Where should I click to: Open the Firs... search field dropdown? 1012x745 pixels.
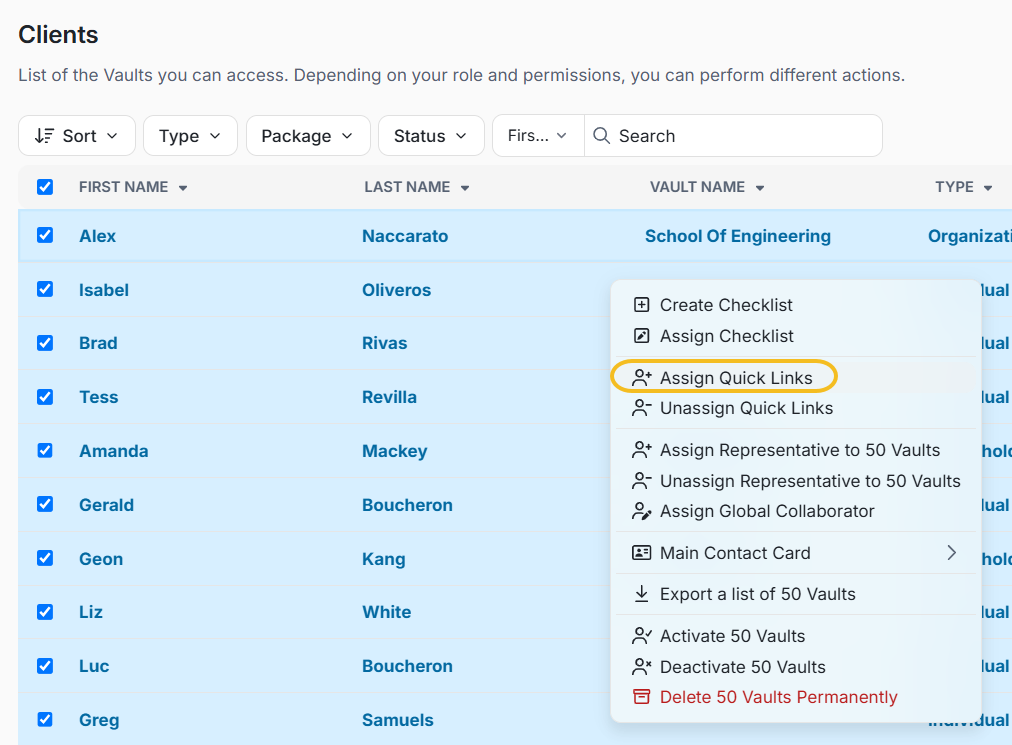pos(538,136)
